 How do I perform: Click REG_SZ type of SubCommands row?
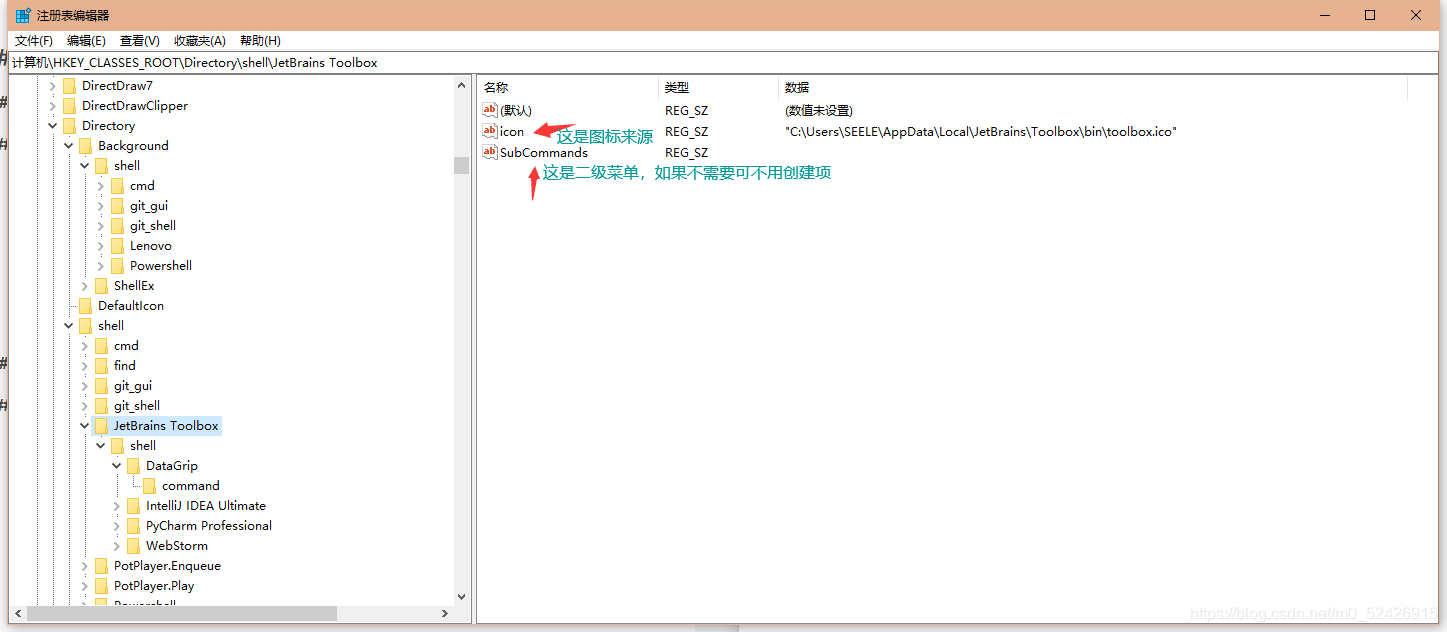click(x=686, y=152)
